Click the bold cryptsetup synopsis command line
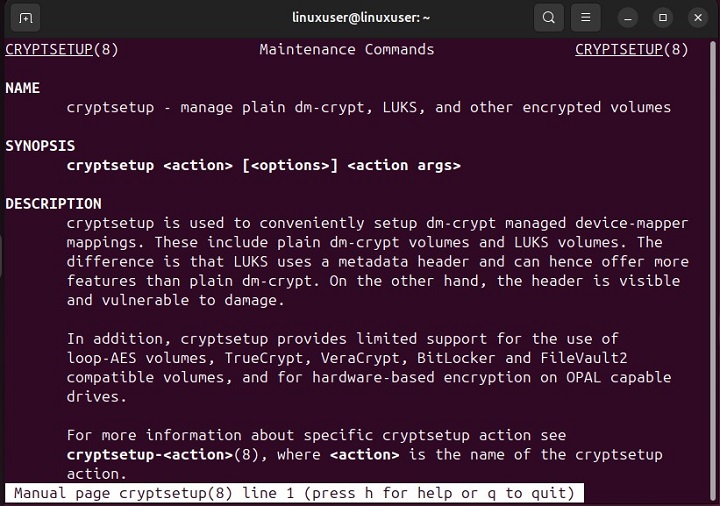 (264, 165)
